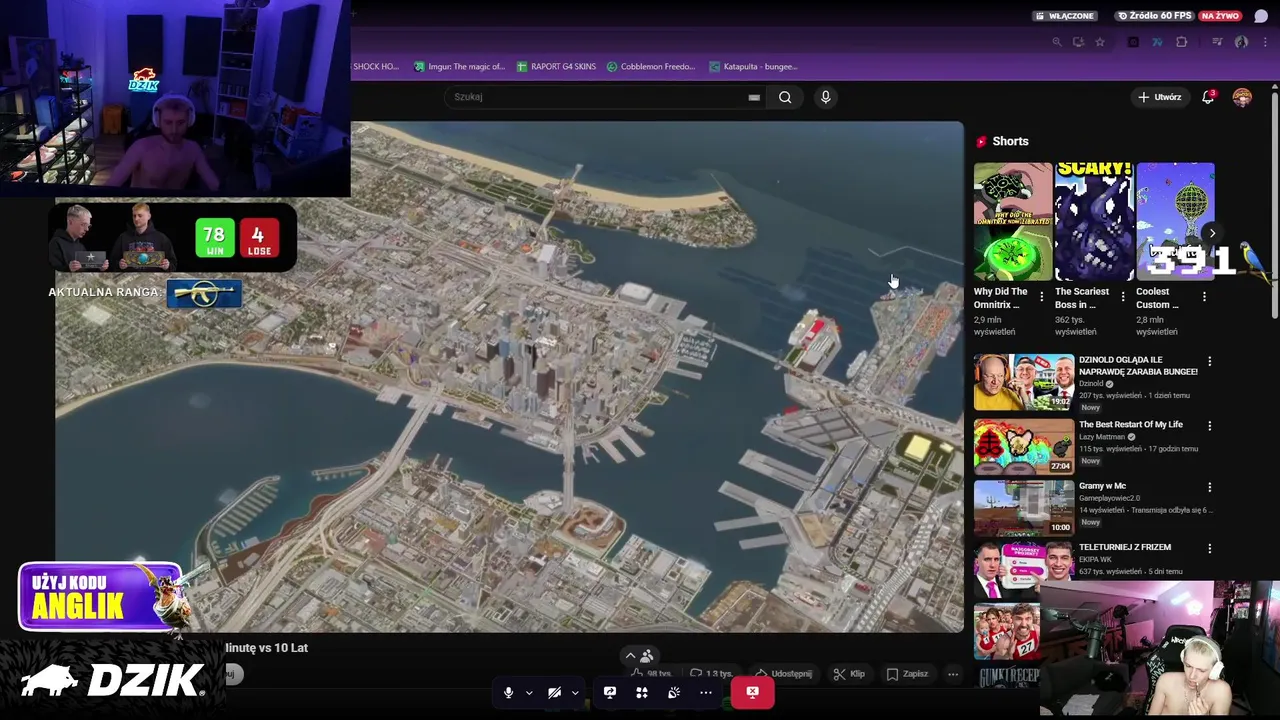Click the Shorts section heading
1280x720 pixels.
1010,141
